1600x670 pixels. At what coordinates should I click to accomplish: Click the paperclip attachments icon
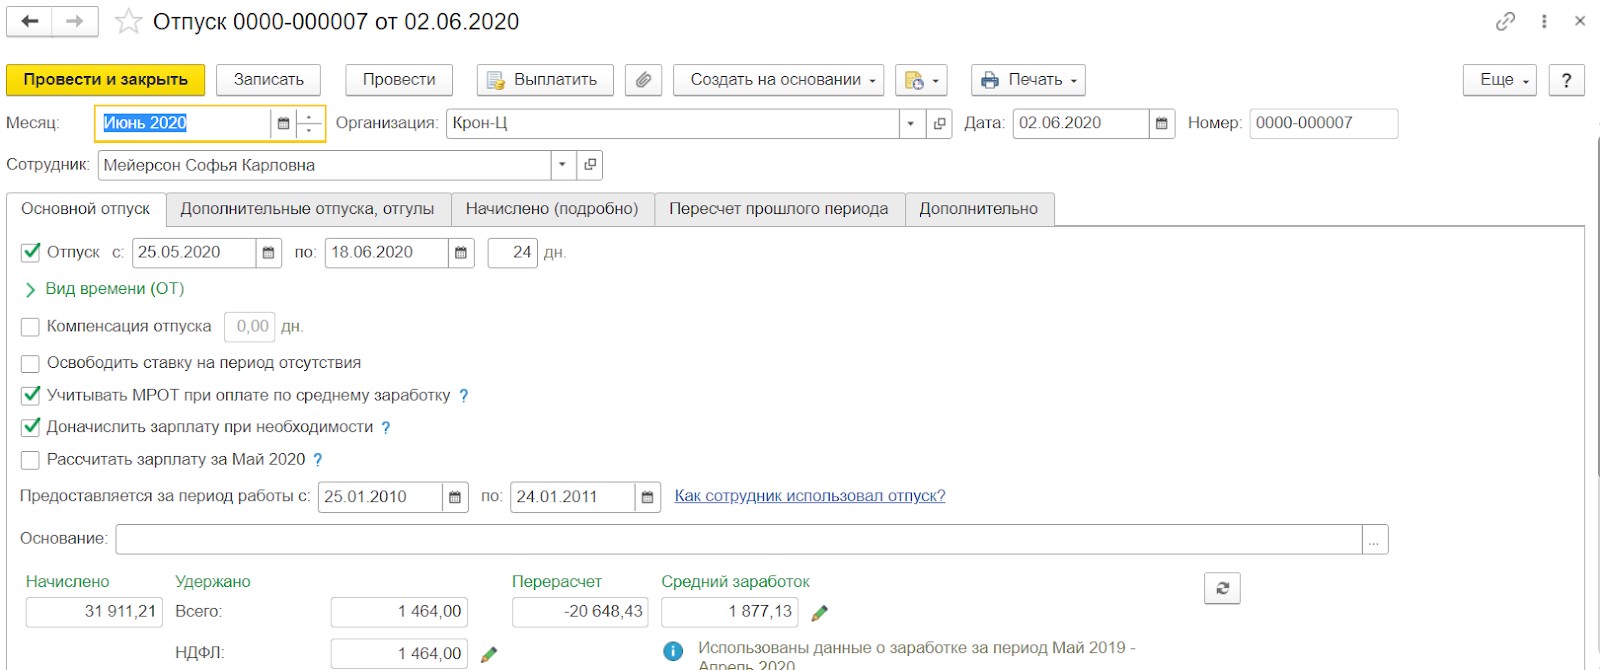(x=643, y=80)
